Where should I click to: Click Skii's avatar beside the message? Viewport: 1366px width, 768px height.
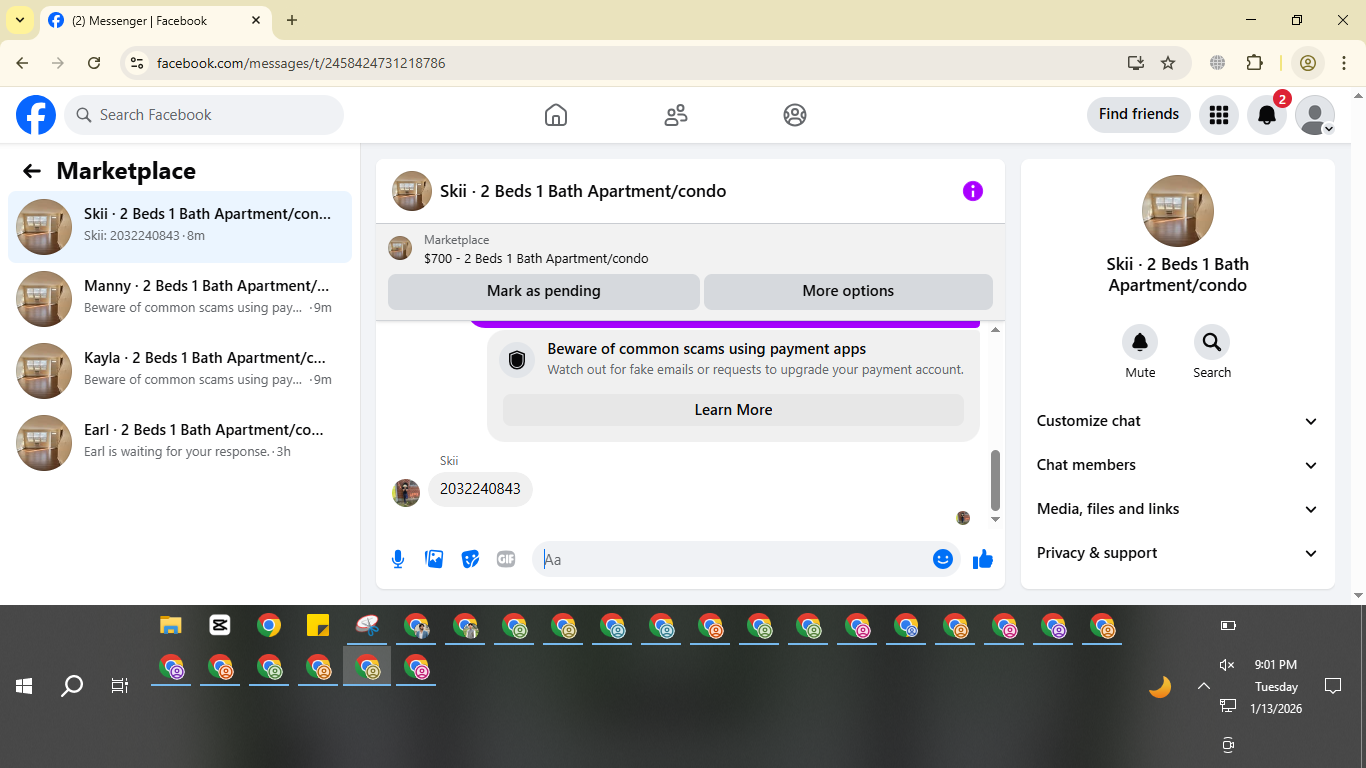pos(406,493)
